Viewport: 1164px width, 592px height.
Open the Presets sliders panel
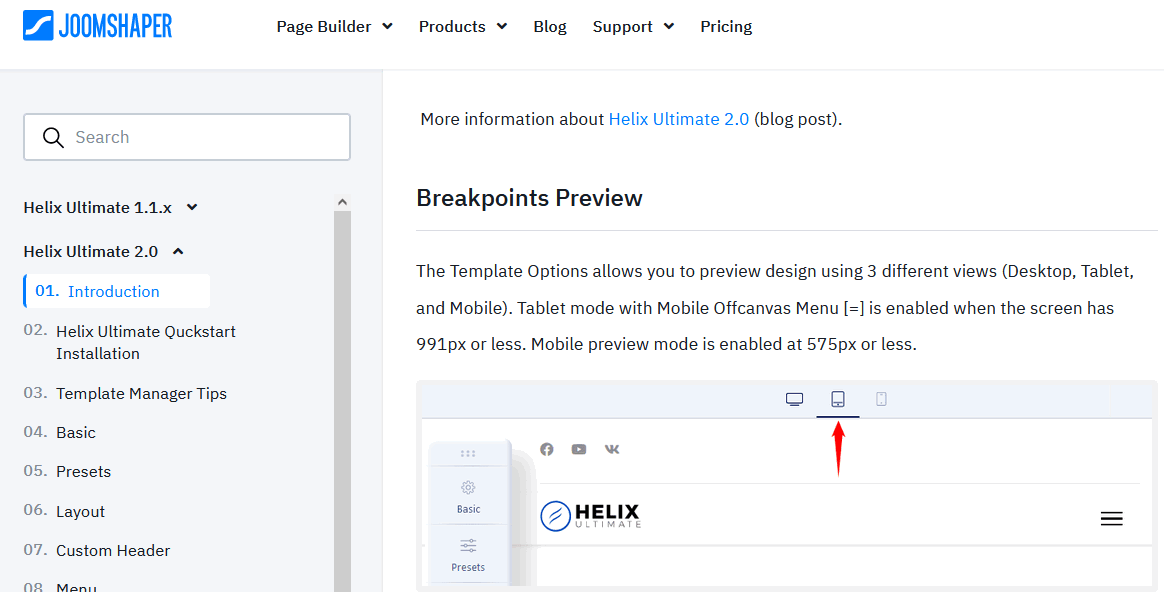(468, 554)
